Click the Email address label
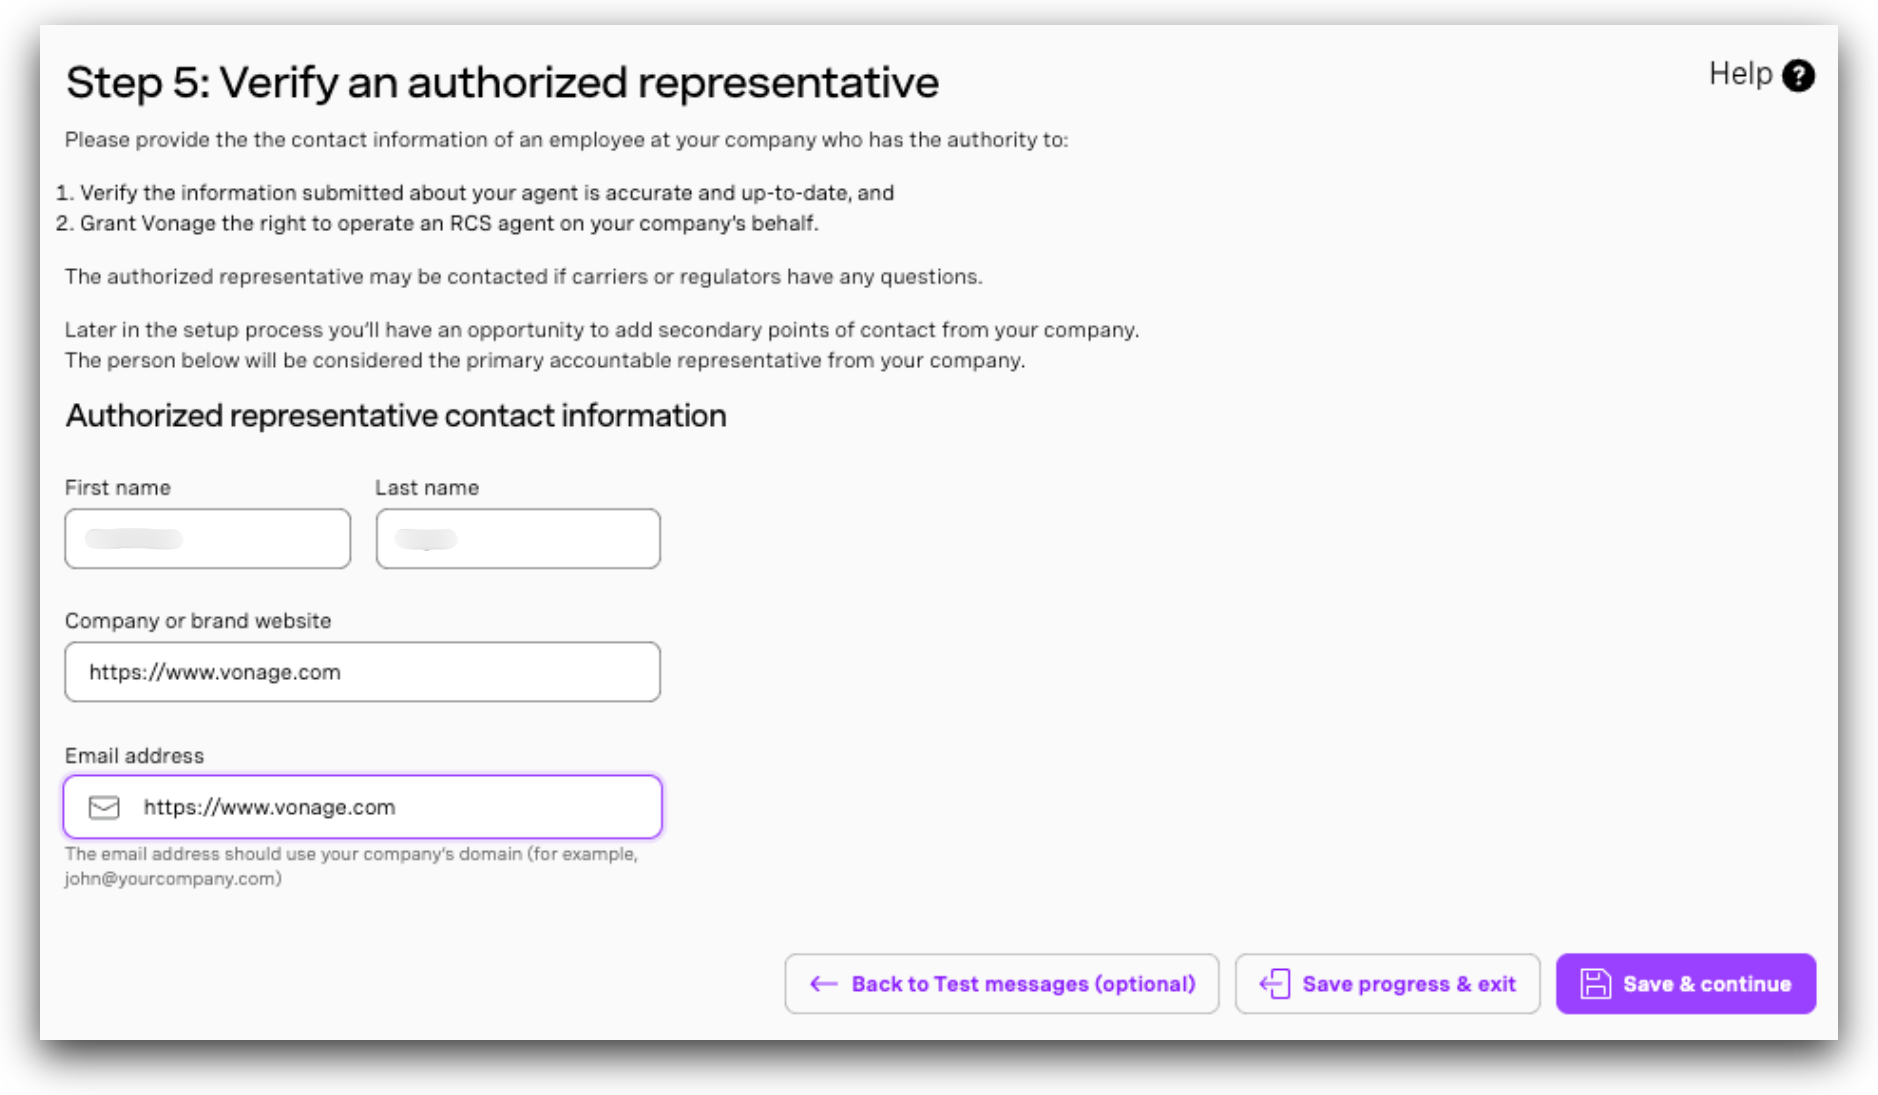The image size is (1878, 1095). [134, 756]
